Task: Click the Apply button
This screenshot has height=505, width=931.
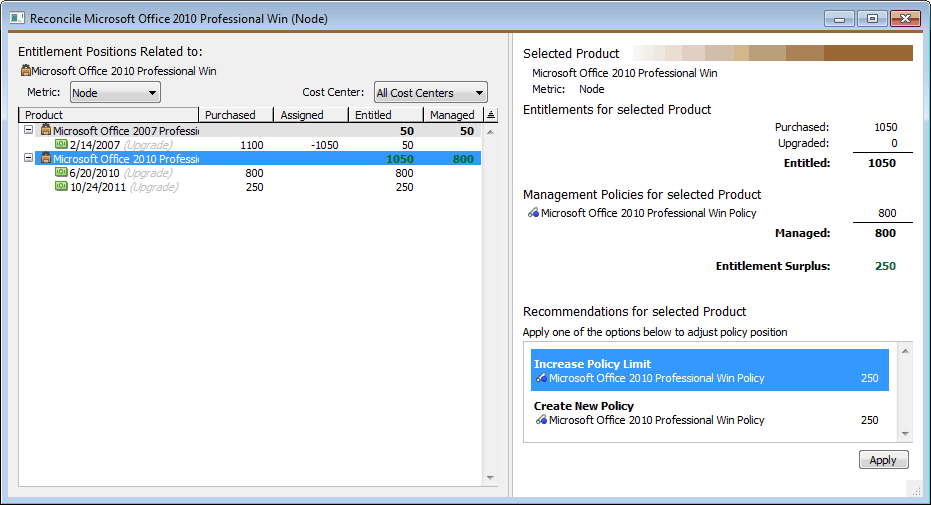Action: point(883,460)
